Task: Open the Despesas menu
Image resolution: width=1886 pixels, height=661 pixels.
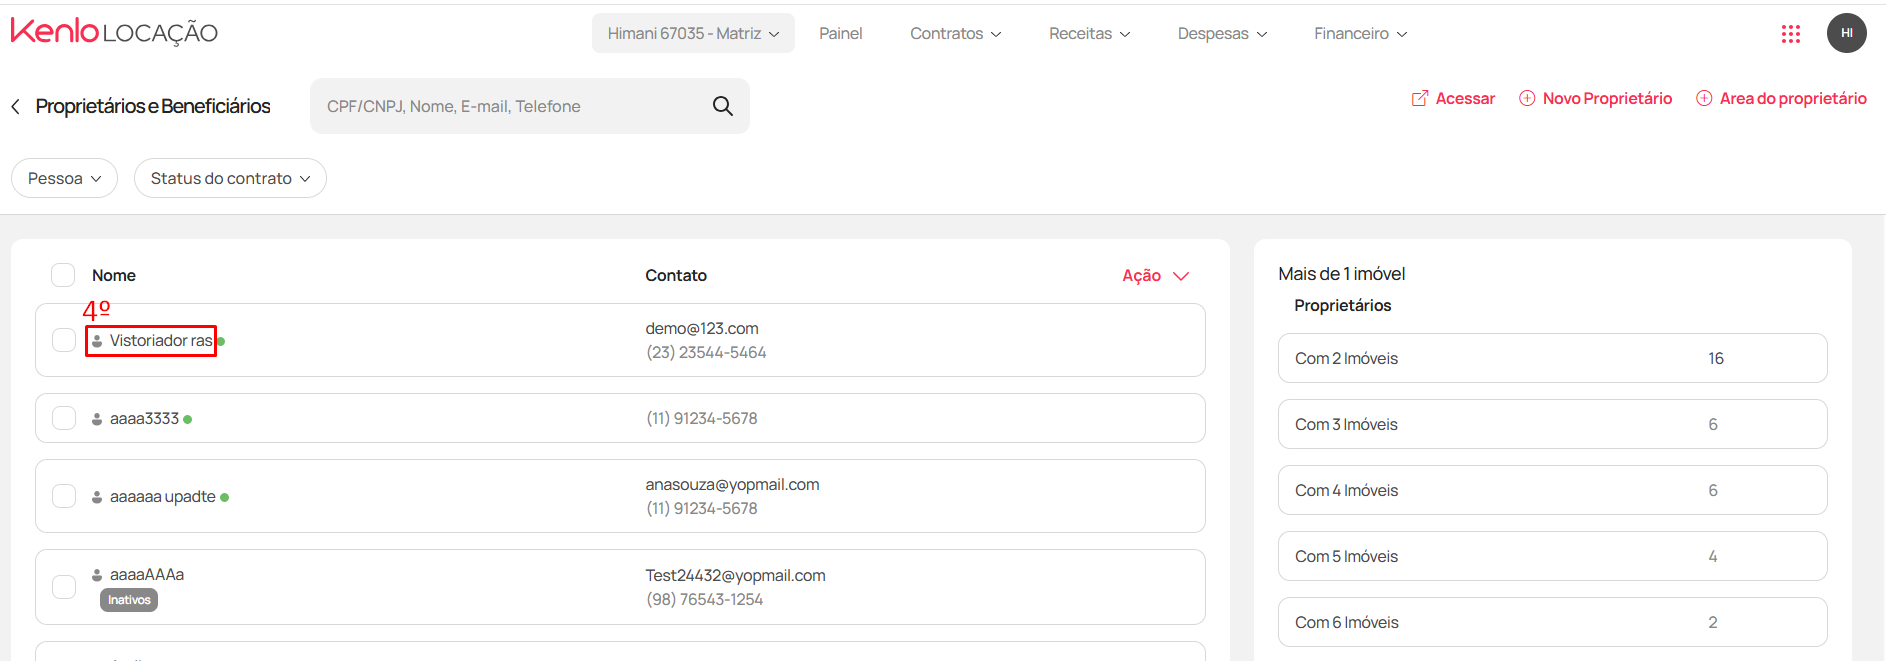Action: [1222, 33]
